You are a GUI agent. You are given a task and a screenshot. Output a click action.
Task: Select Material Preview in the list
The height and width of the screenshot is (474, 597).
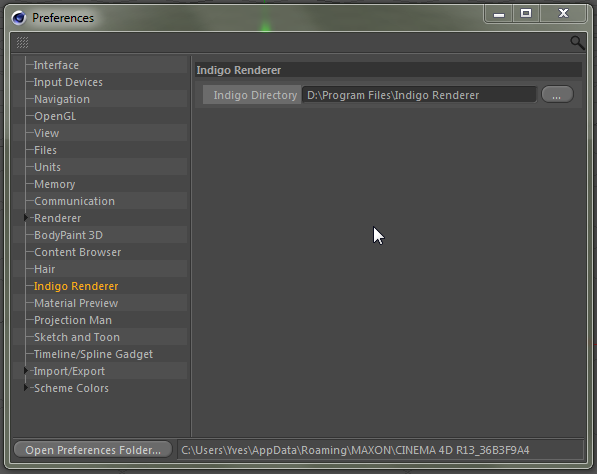(76, 303)
